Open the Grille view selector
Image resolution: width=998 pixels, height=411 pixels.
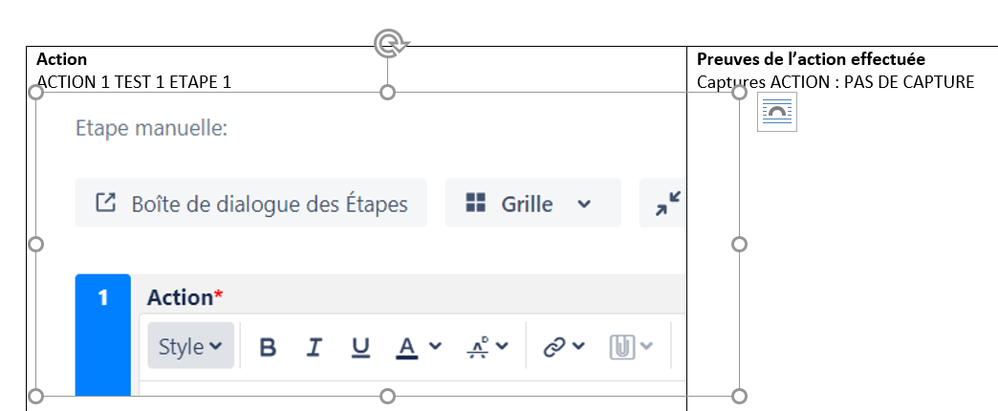(533, 203)
